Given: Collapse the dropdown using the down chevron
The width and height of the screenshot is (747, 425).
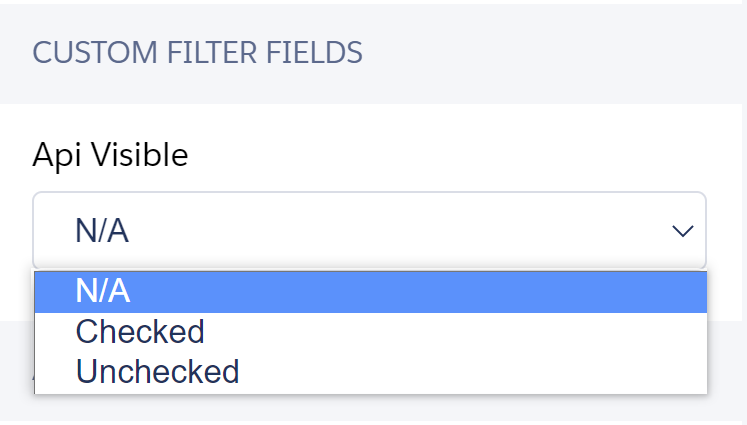Looking at the screenshot, I should (683, 231).
